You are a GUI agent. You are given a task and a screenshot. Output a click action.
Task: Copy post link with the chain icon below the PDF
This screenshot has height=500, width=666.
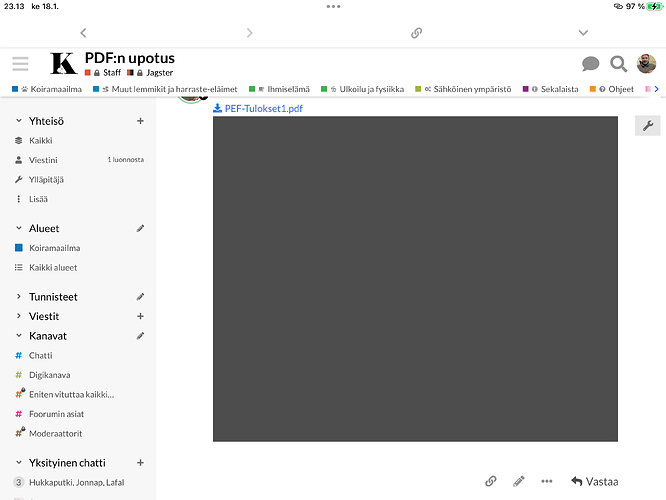(x=491, y=481)
